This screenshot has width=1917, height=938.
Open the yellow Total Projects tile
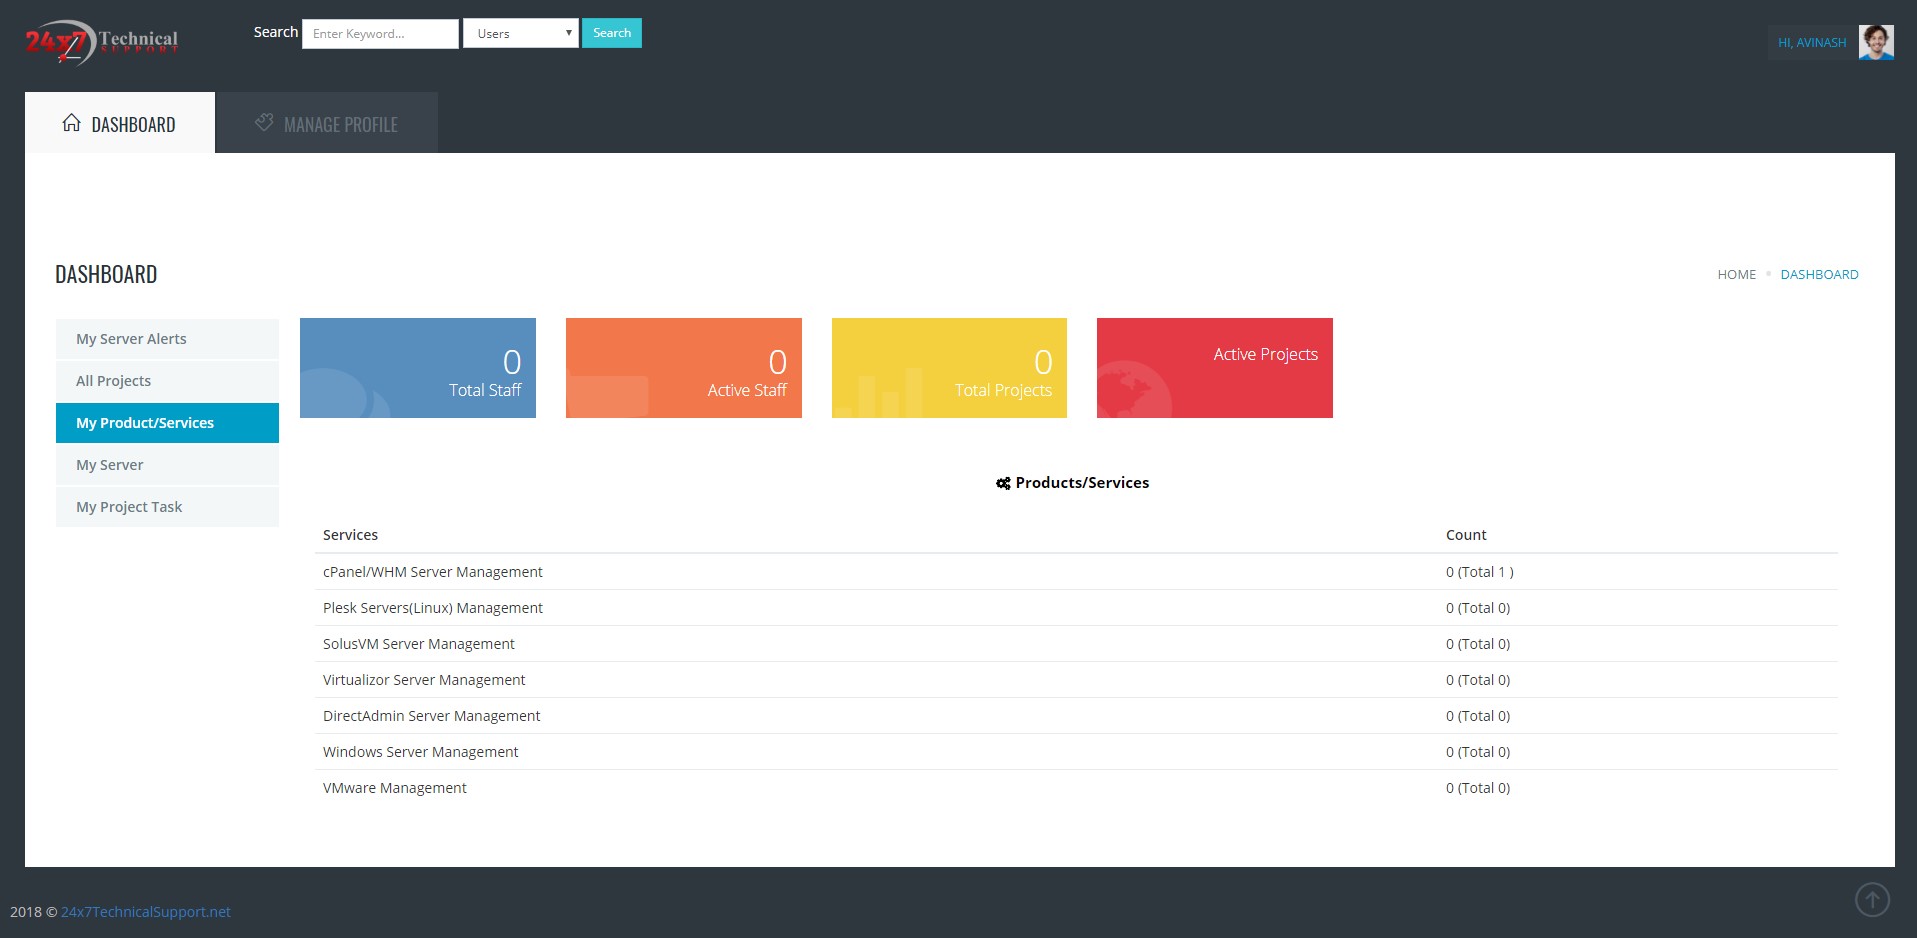pyautogui.click(x=949, y=368)
